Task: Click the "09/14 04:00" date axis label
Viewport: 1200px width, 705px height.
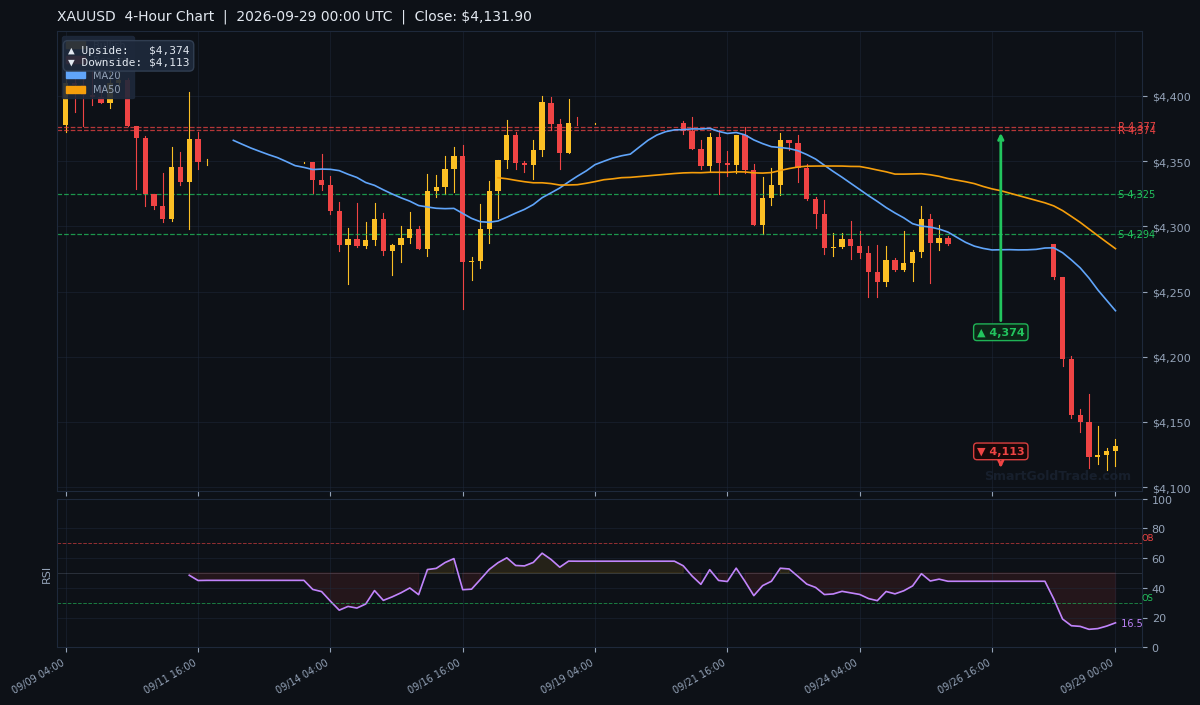Action: (304, 676)
